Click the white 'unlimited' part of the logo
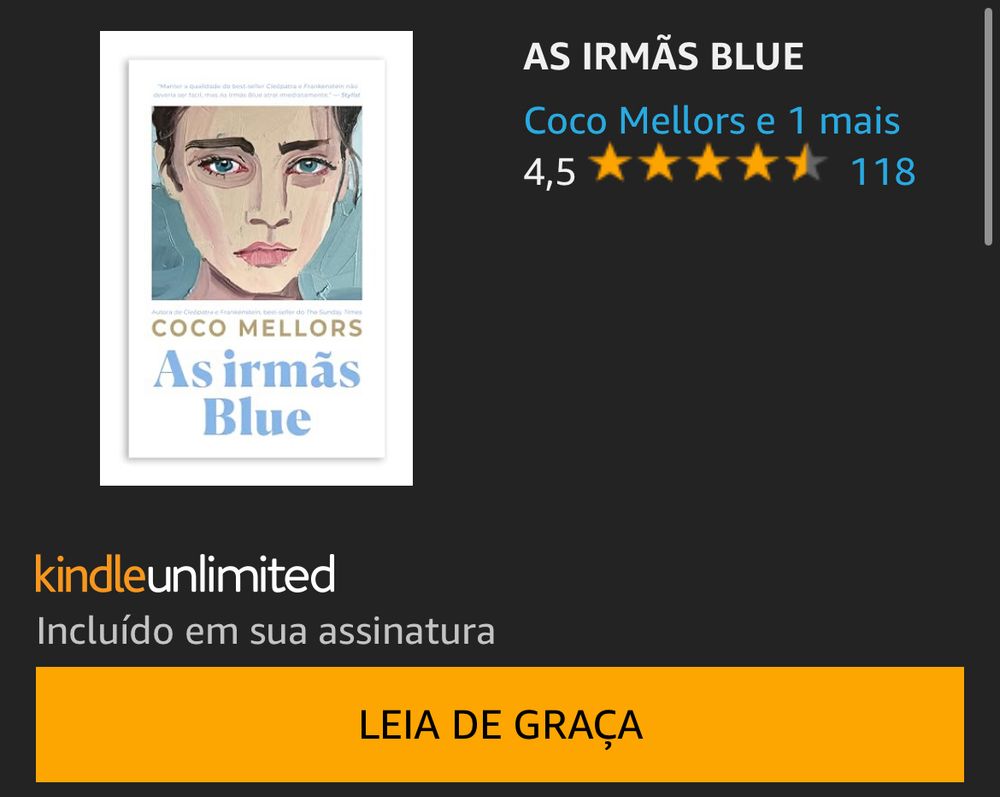1000x797 pixels. (240, 574)
